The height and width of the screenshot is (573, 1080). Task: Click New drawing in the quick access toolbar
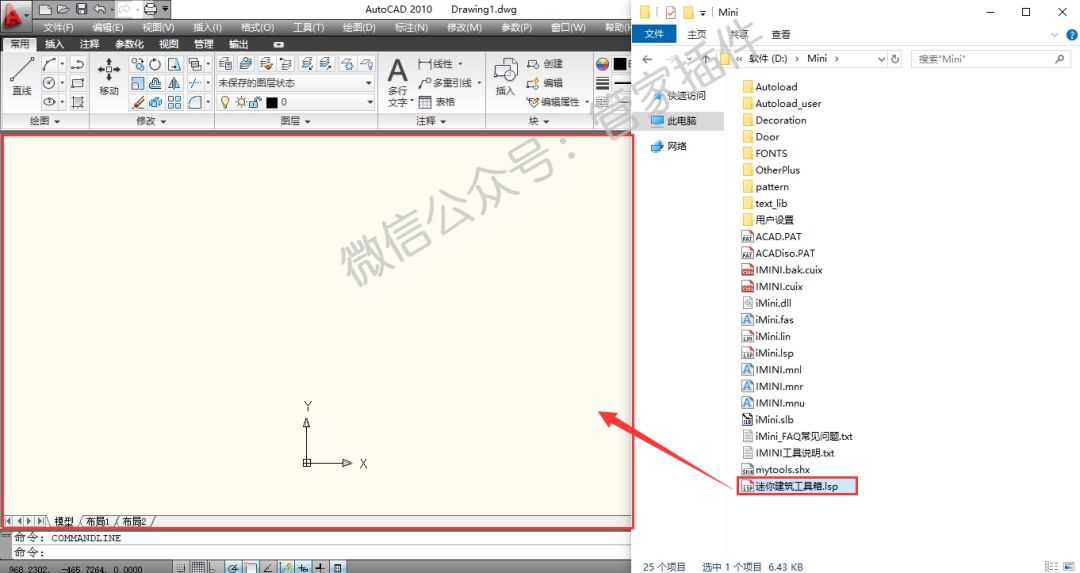pos(45,9)
